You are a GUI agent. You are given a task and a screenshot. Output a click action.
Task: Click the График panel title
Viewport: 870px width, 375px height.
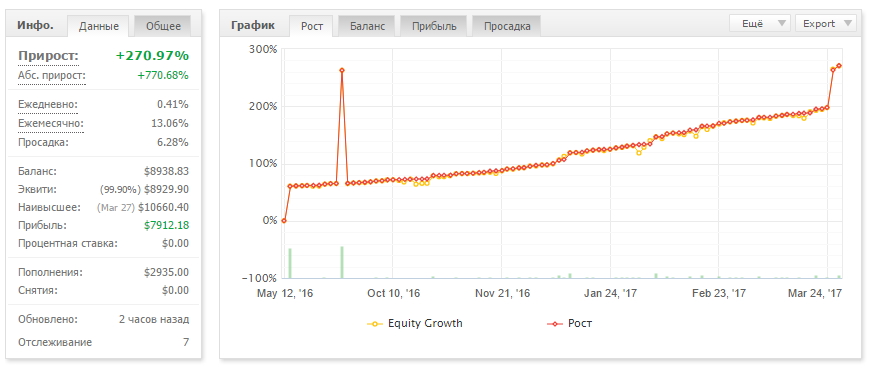[253, 25]
